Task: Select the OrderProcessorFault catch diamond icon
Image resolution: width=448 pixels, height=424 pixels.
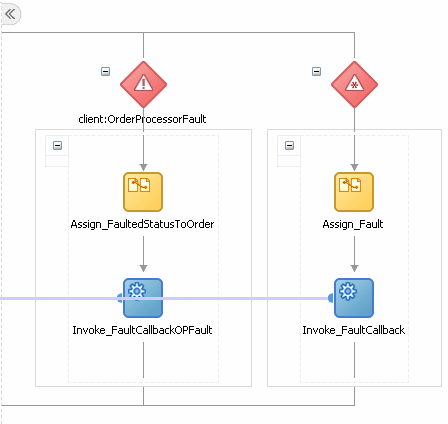Action: tap(143, 84)
